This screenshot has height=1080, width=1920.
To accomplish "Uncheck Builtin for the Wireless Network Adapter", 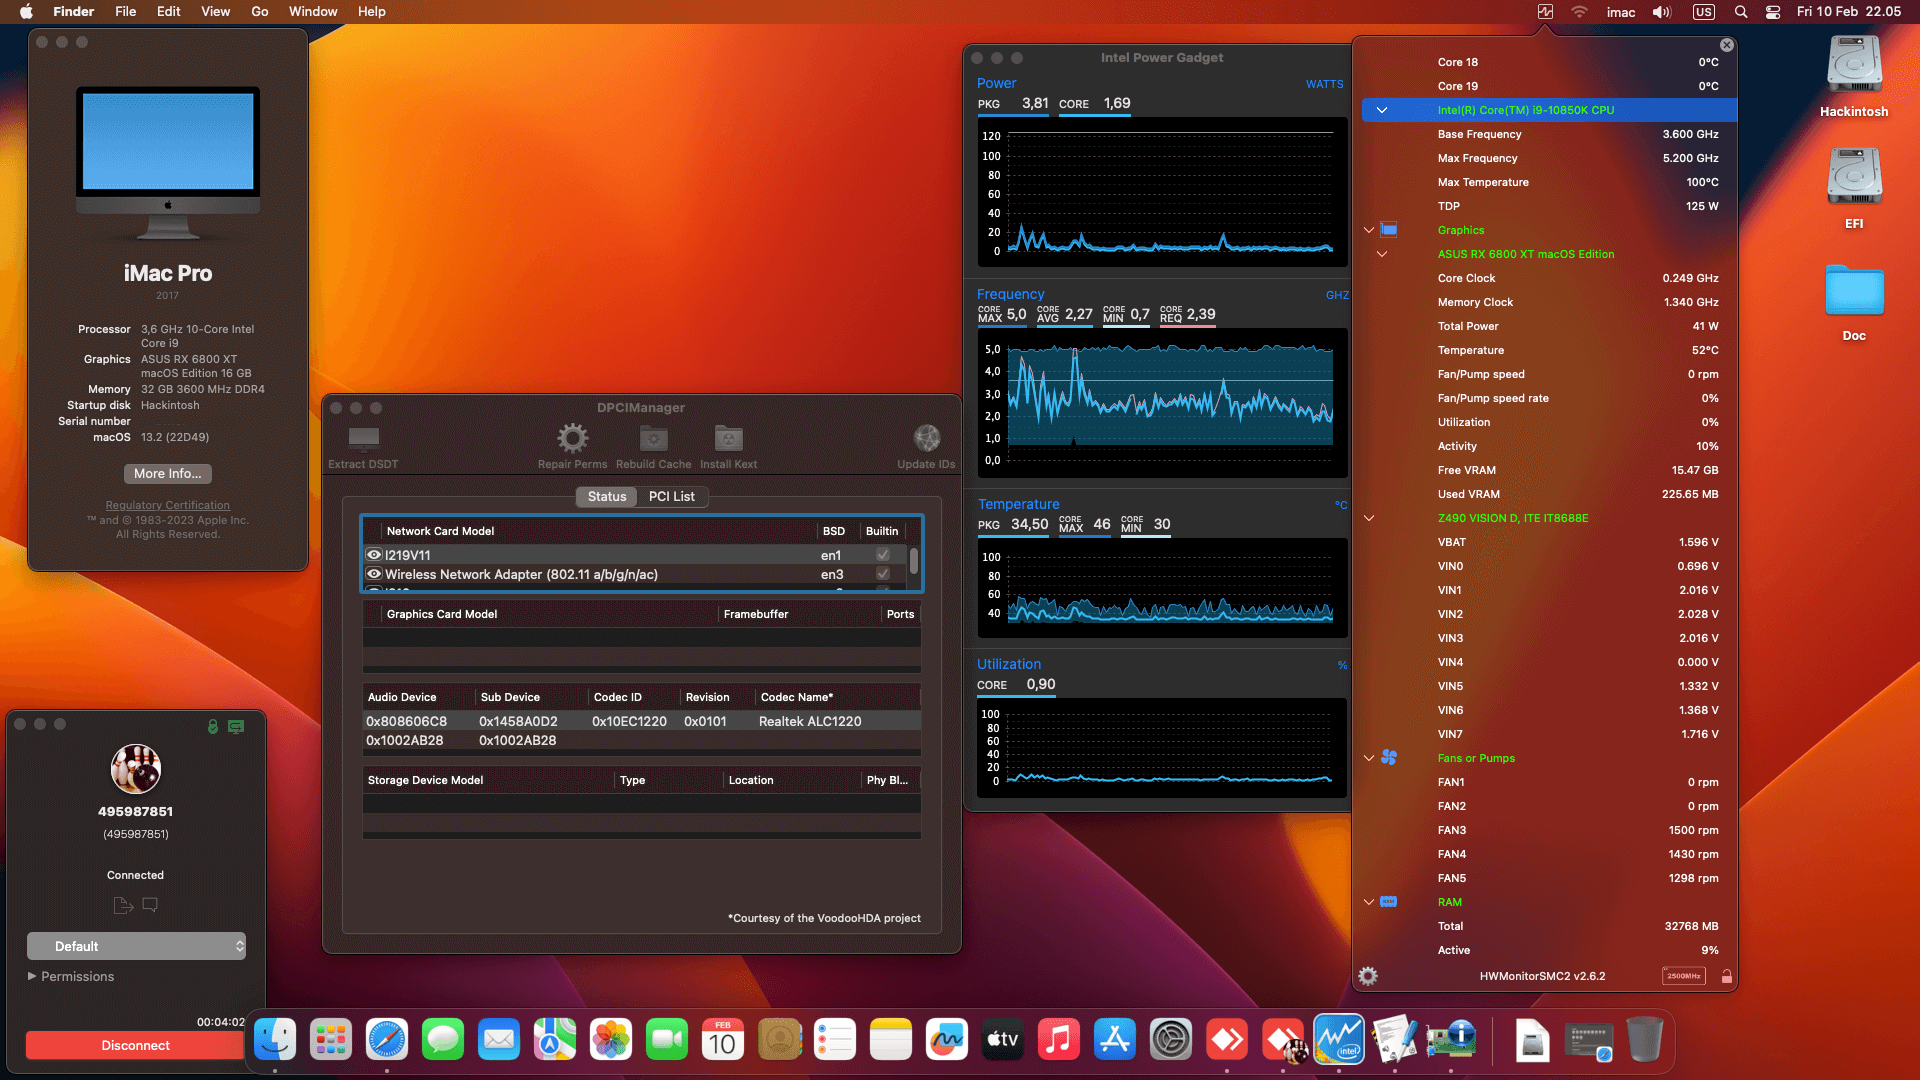I will (881, 574).
